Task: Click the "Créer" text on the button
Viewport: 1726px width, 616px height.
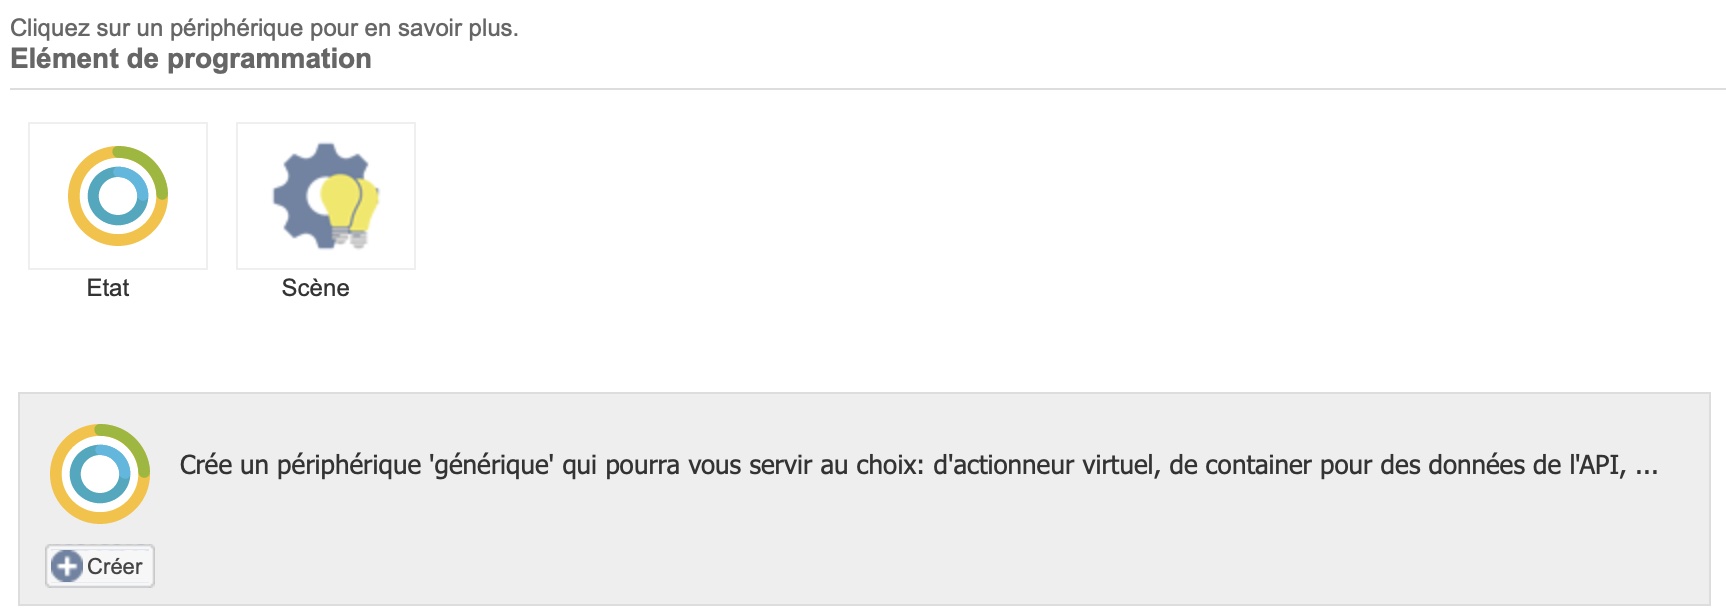Action: [115, 566]
